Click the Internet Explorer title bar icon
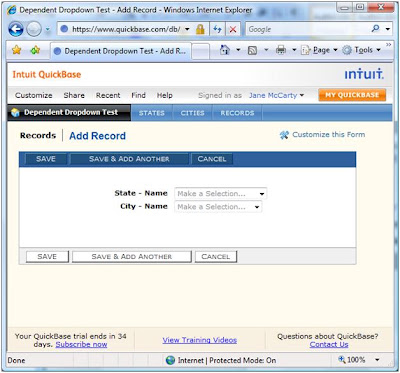400x373 pixels. point(11,10)
